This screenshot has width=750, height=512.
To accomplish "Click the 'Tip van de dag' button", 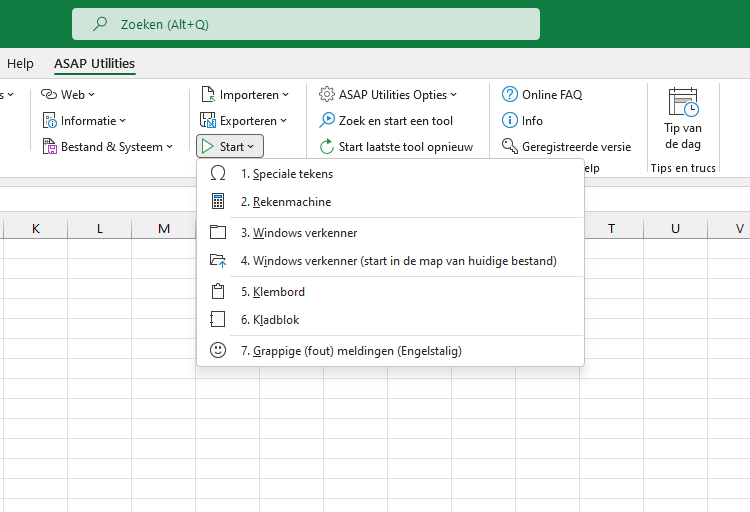I will coord(683,119).
